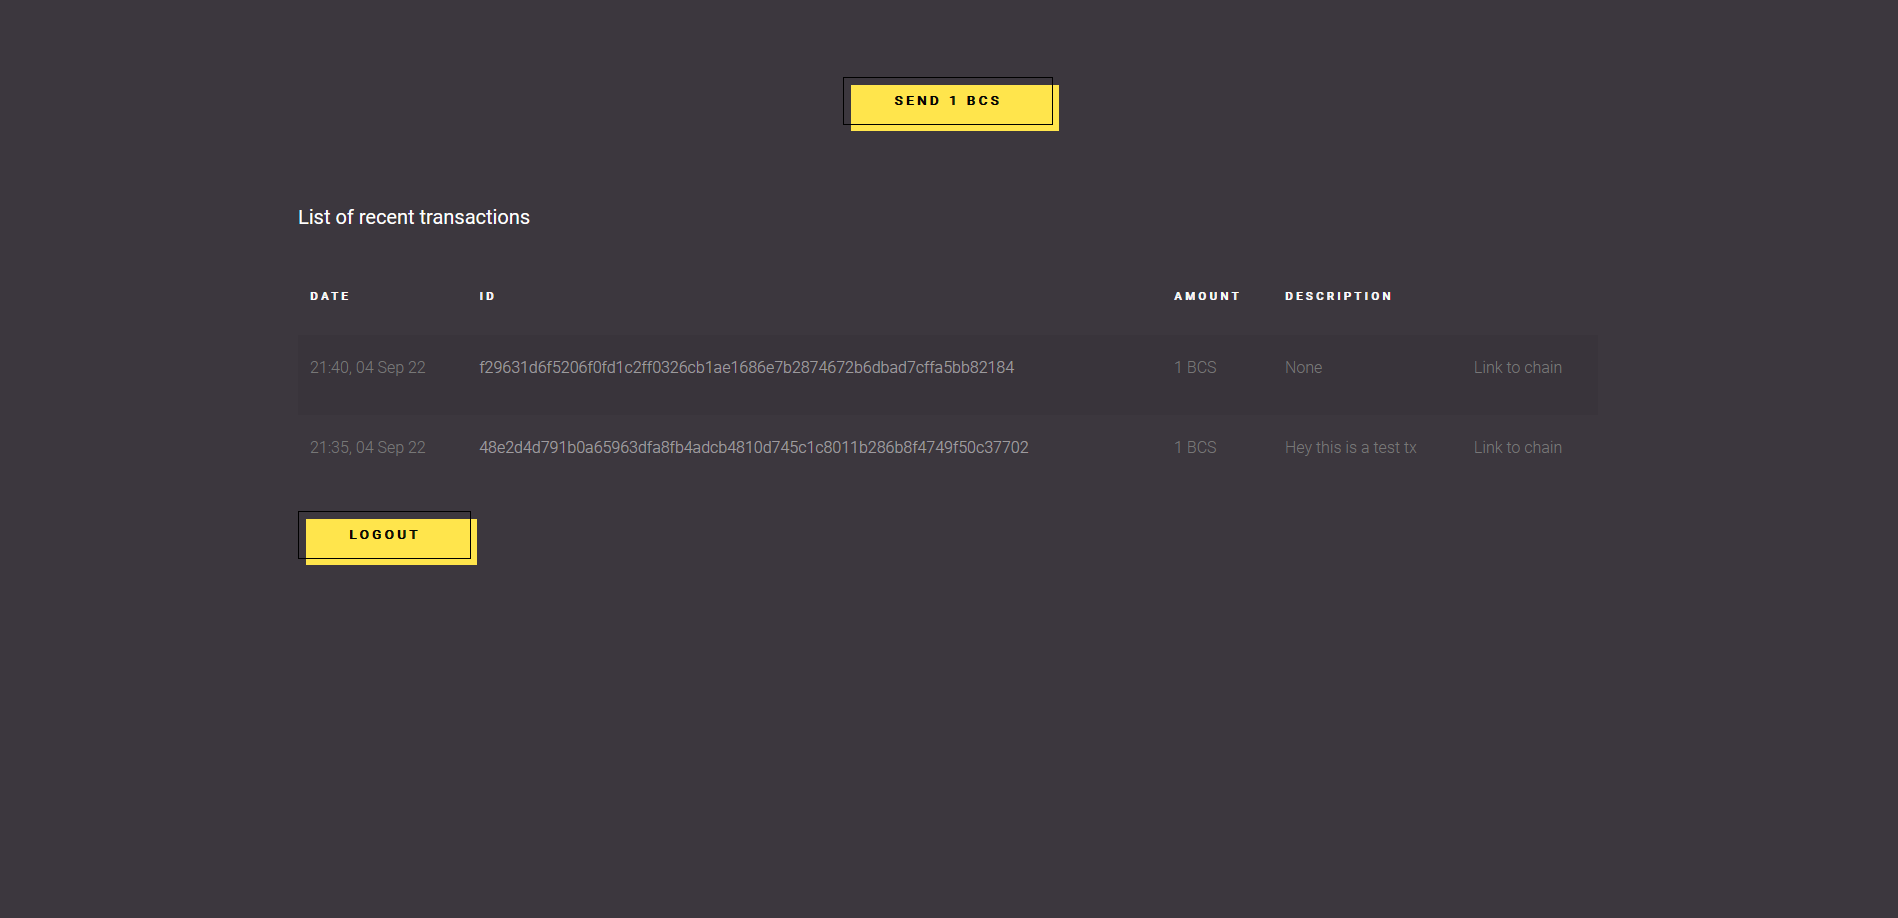Image resolution: width=1898 pixels, height=918 pixels.
Task: Click the None description entry
Action: (1302, 367)
